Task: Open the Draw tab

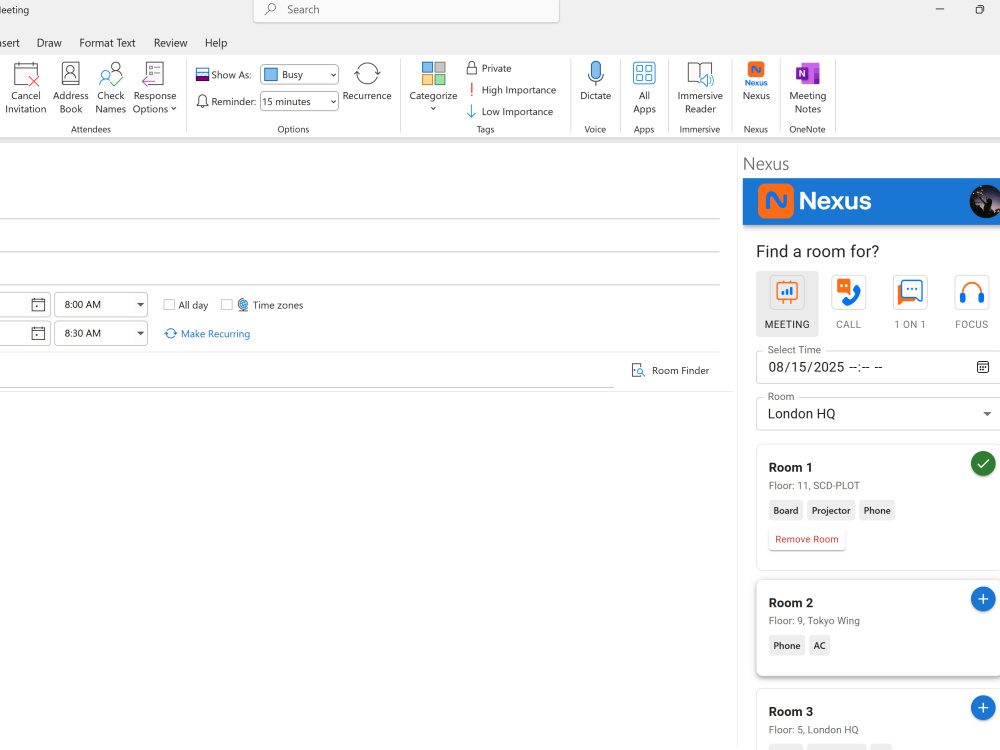Action: coord(49,43)
